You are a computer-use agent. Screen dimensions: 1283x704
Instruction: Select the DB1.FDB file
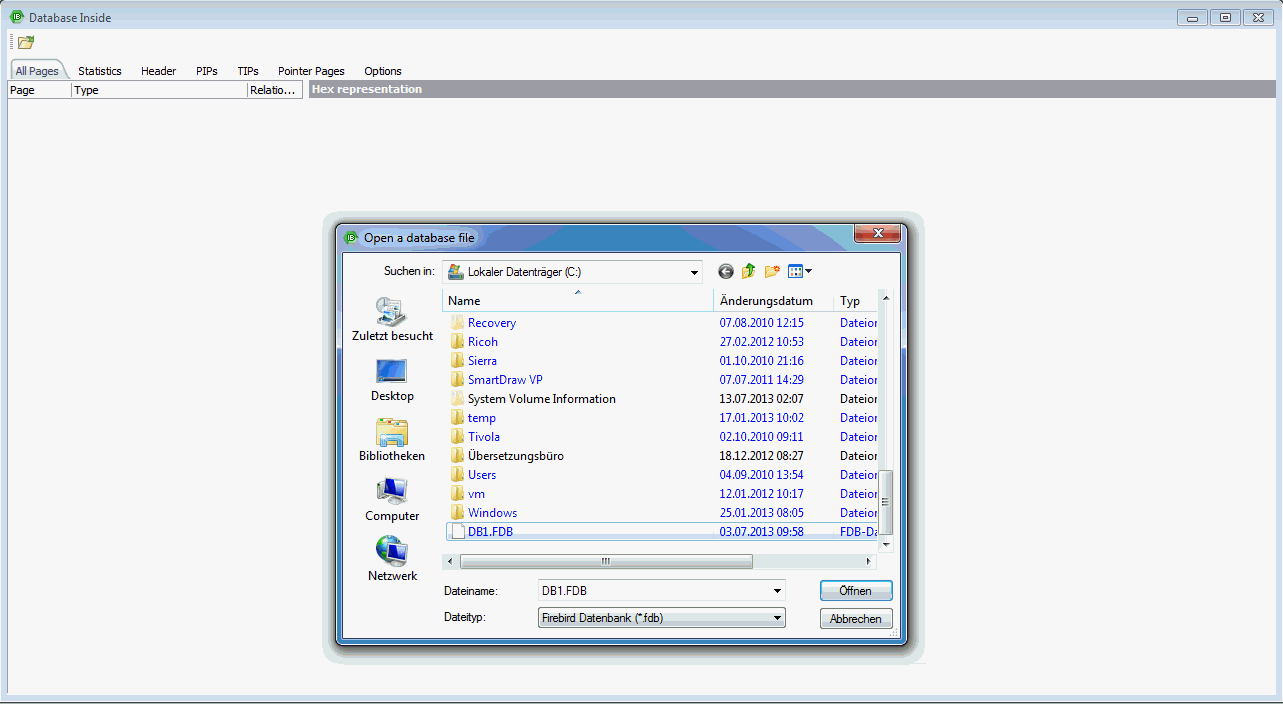click(490, 532)
